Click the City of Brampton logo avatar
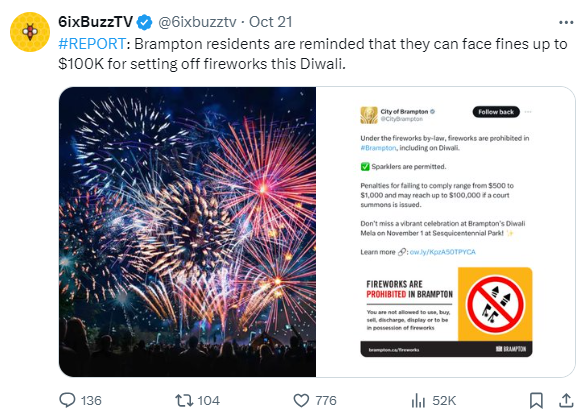The image size is (588, 419). tap(369, 115)
